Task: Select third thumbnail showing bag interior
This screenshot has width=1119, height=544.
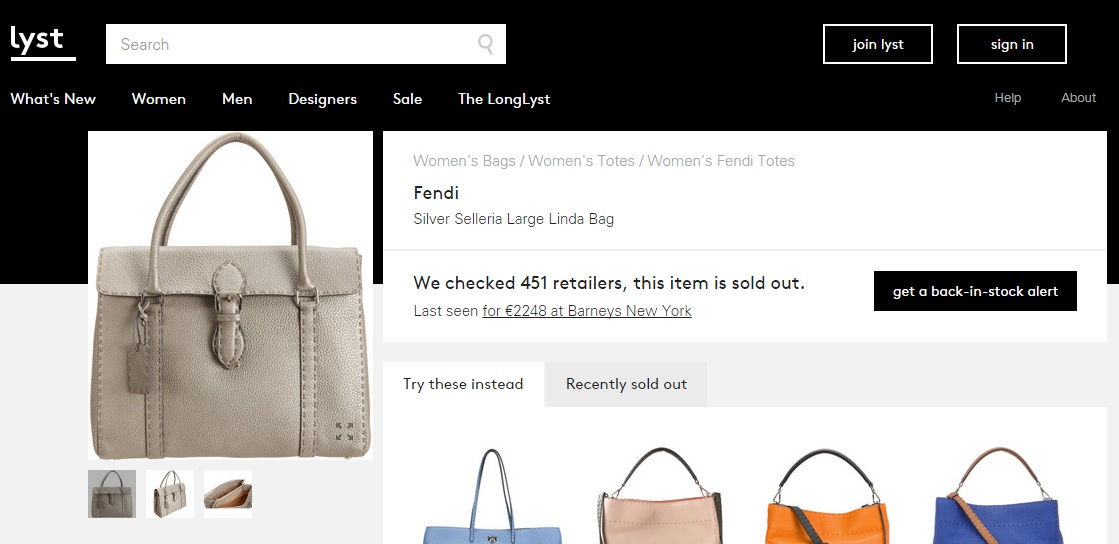Action: tap(228, 494)
